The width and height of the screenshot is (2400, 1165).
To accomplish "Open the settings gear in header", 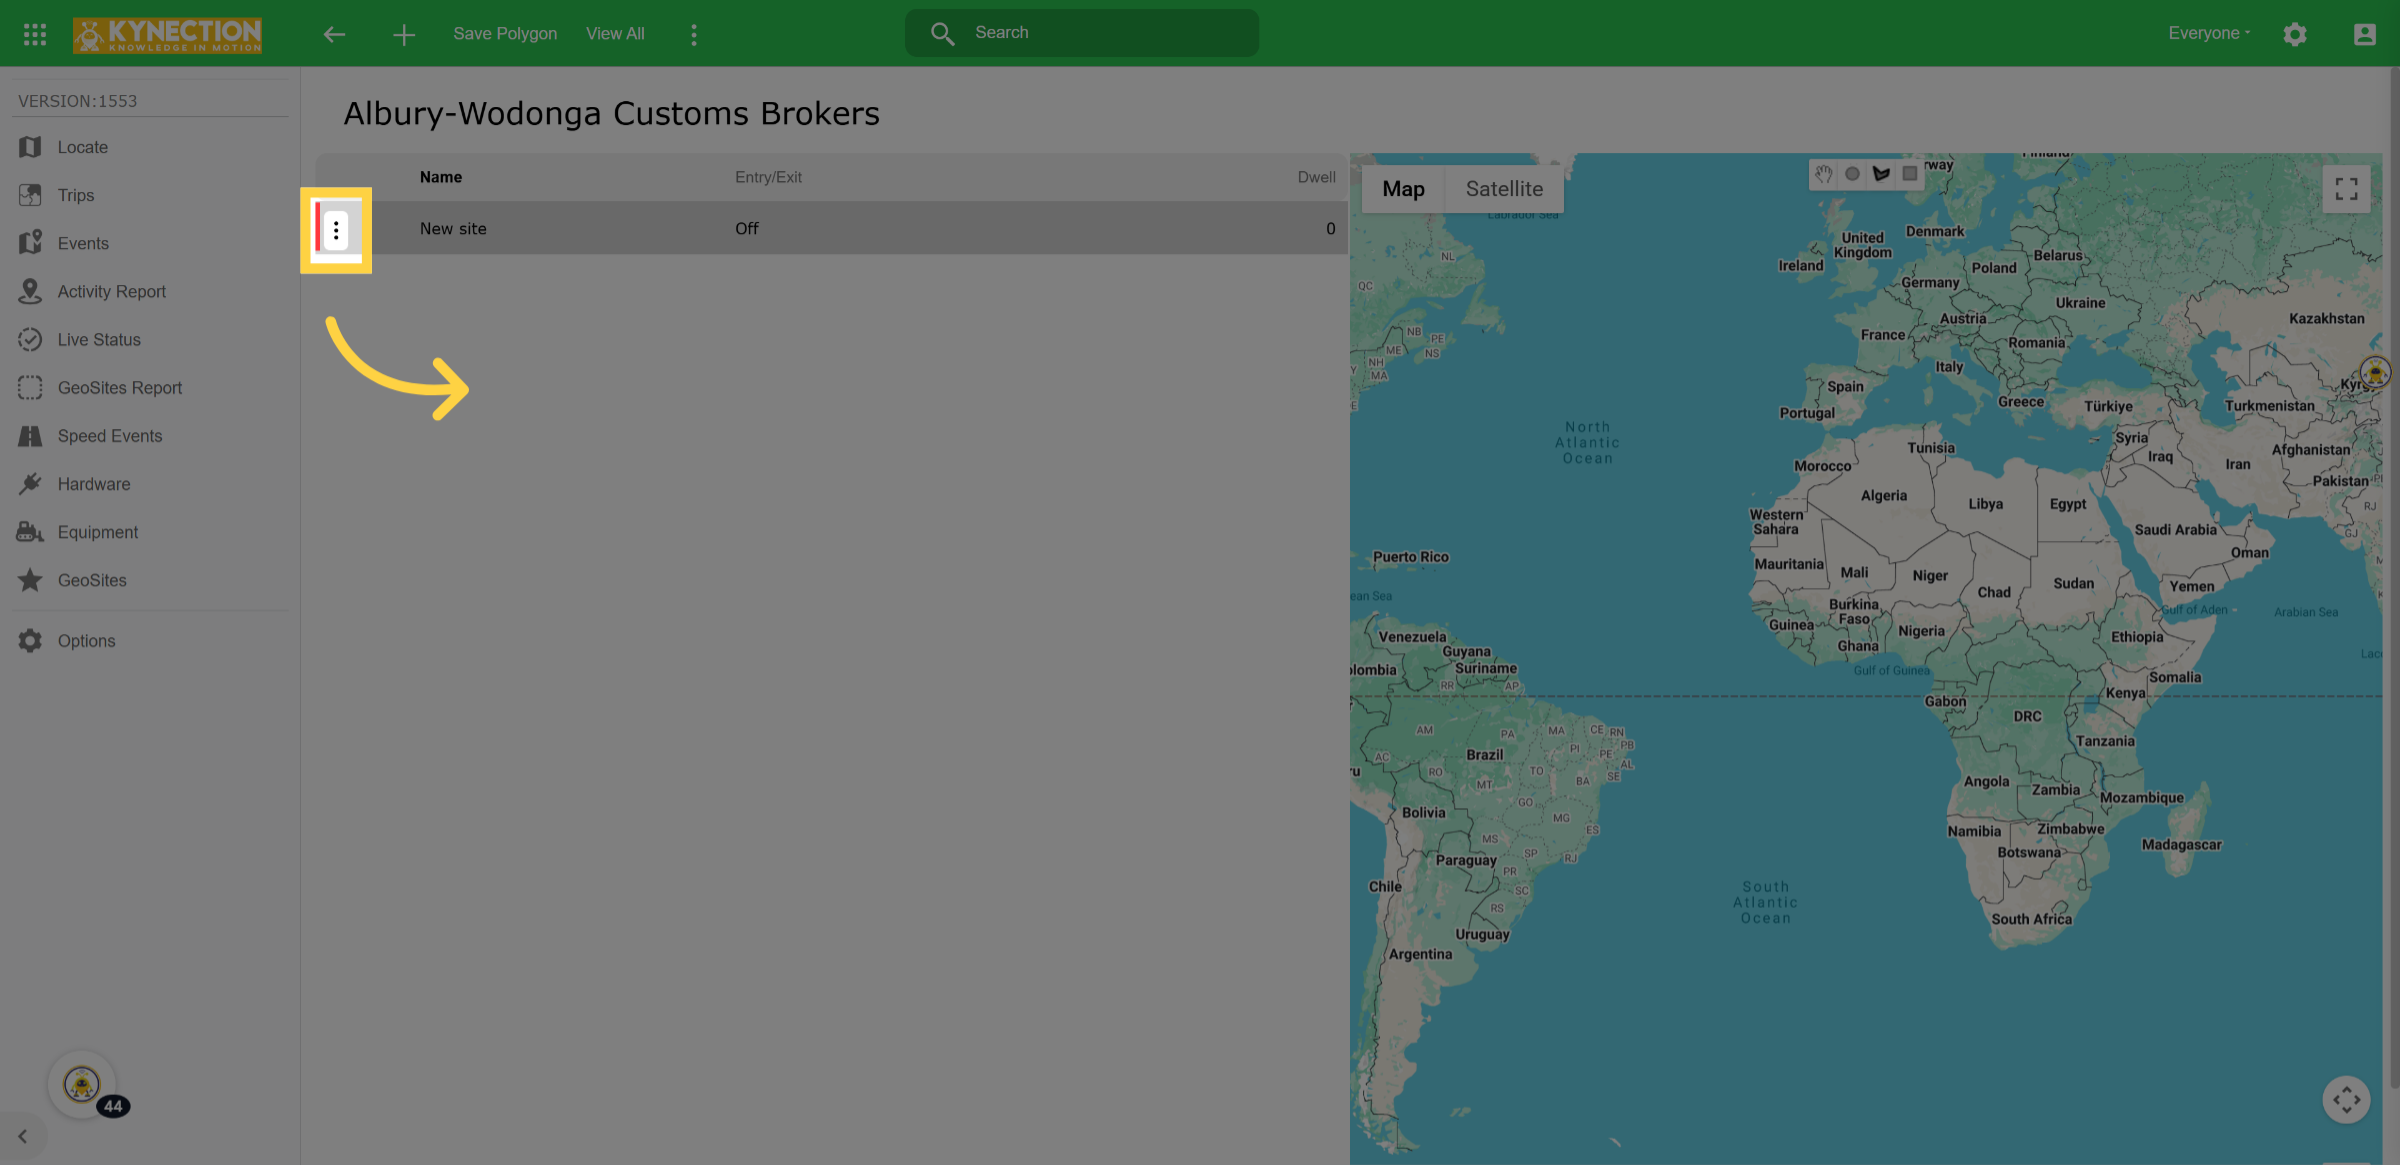I will tap(2295, 34).
